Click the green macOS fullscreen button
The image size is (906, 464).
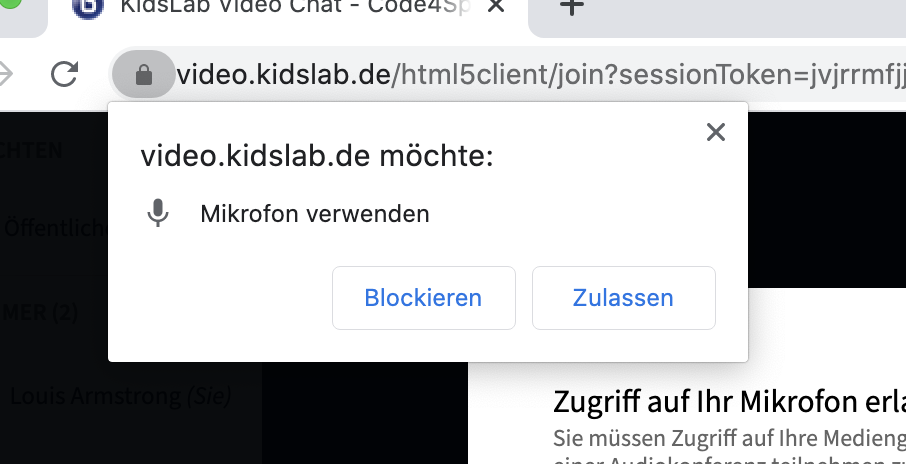tap(8, 6)
